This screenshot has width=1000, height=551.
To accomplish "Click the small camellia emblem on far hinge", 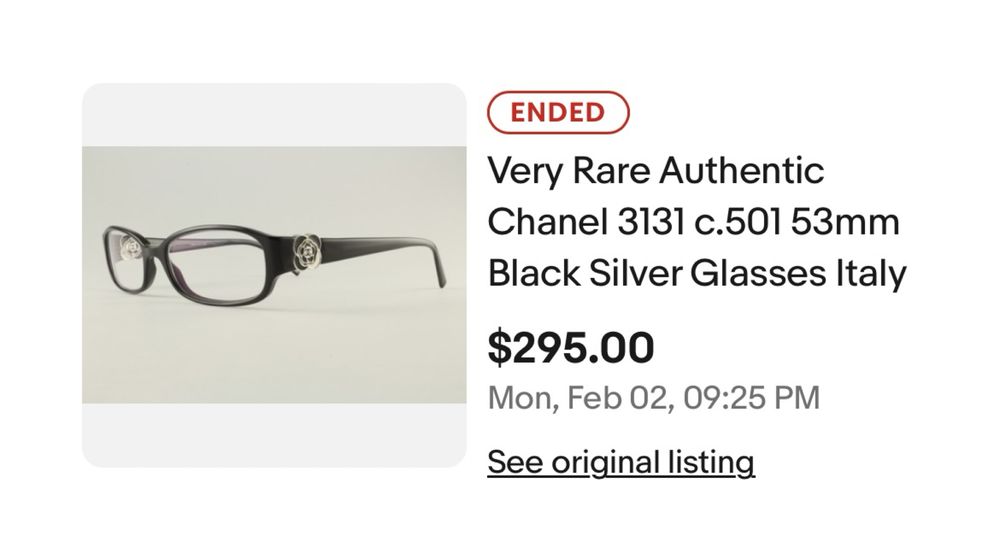I will coord(131,248).
